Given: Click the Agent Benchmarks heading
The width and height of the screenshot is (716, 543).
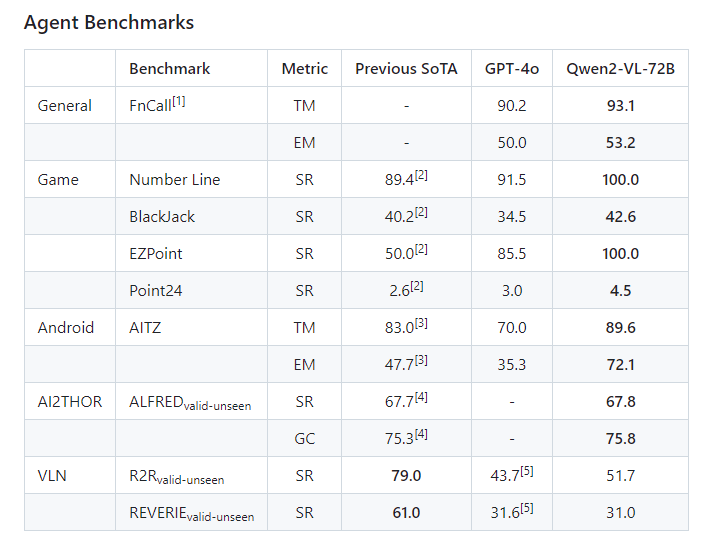Looking at the screenshot, I should (109, 22).
